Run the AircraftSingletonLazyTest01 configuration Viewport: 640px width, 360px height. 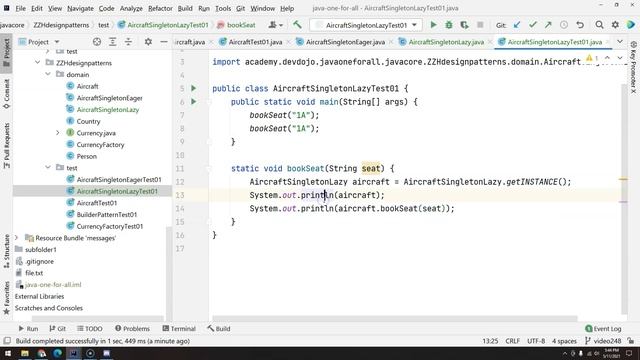[x=433, y=25]
